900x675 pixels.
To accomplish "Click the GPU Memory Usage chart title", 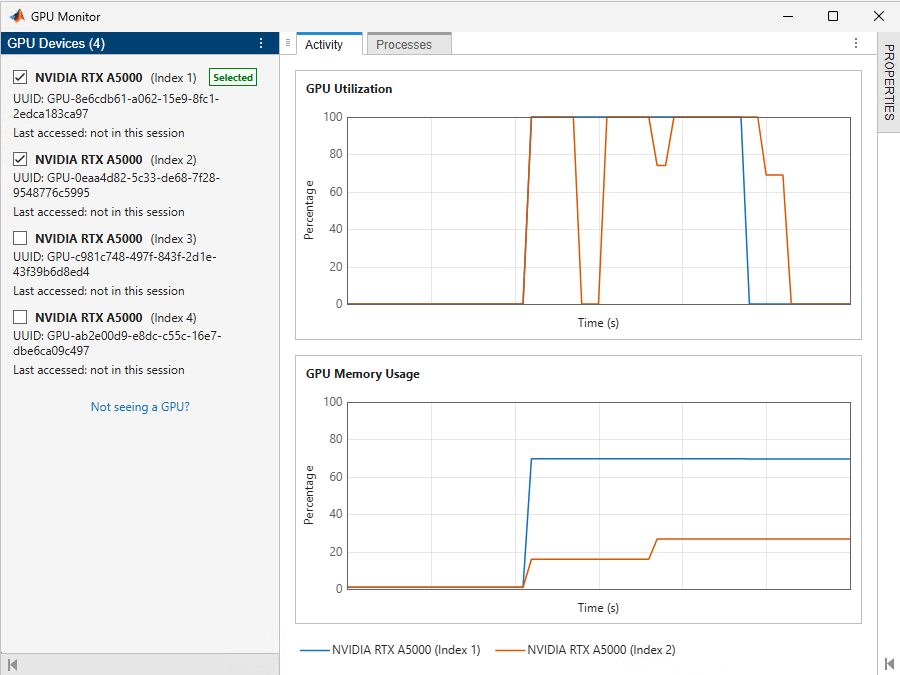I will click(x=363, y=374).
